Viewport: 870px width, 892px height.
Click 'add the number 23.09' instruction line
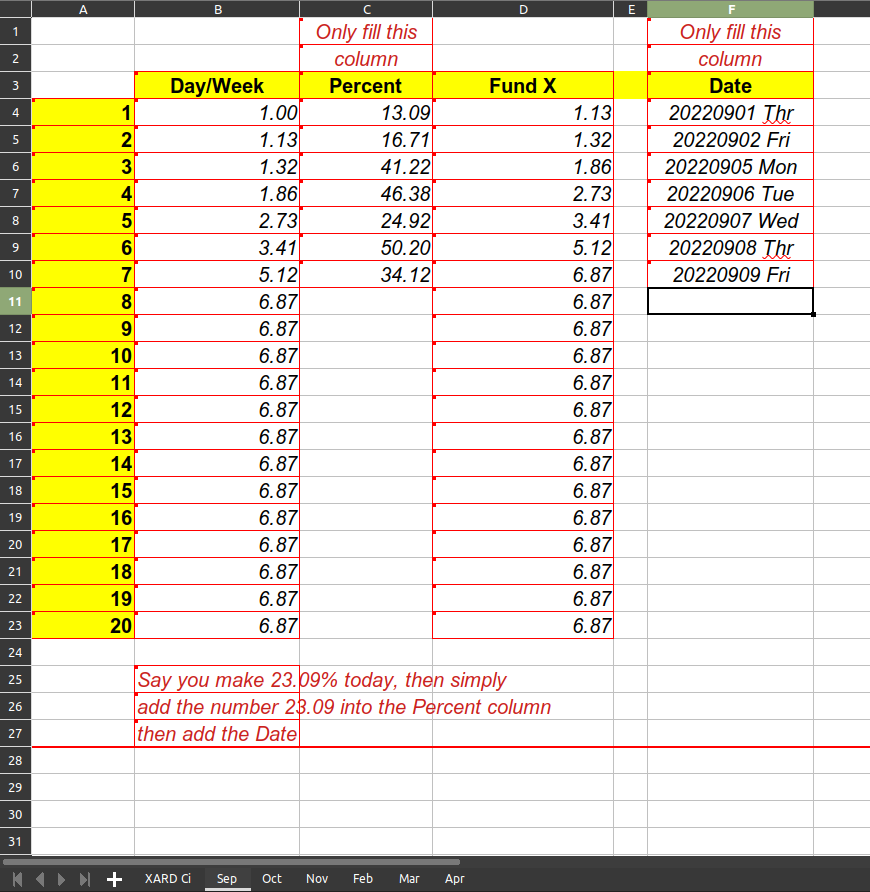pos(344,707)
